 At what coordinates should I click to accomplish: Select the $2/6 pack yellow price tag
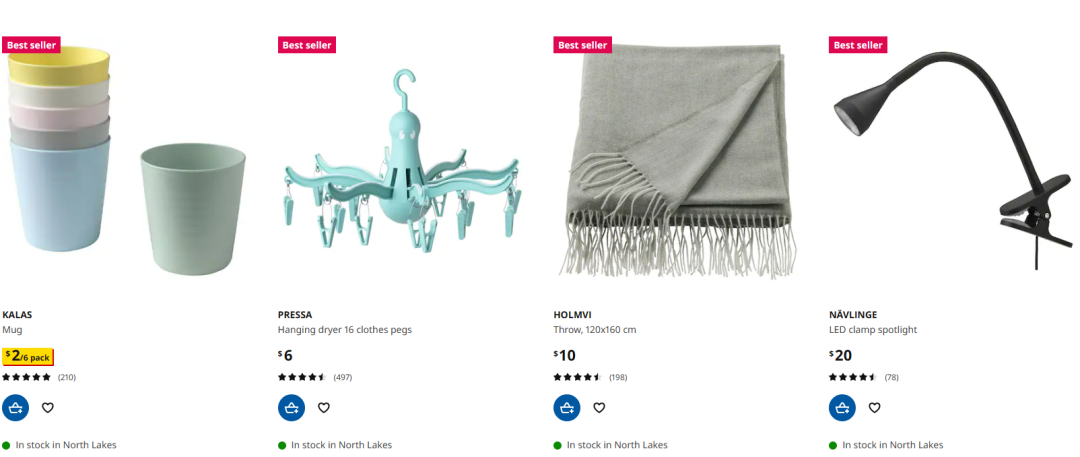point(28,356)
